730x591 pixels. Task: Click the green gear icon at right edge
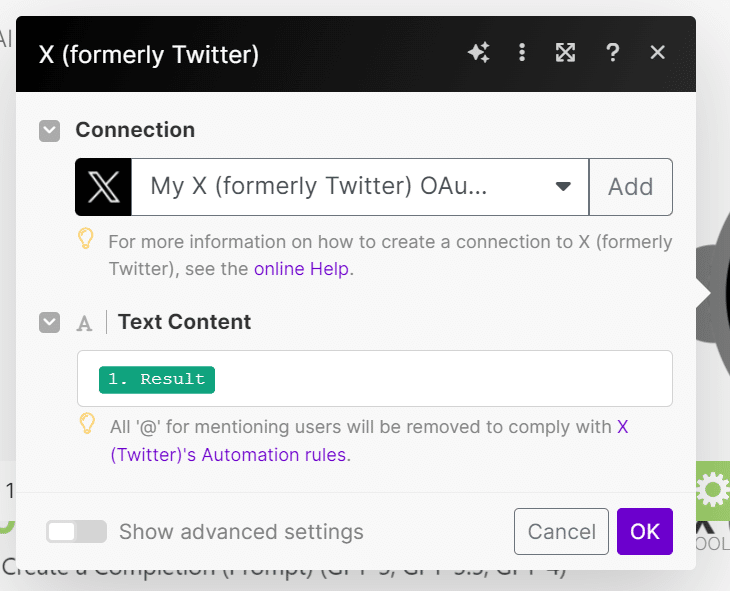712,489
